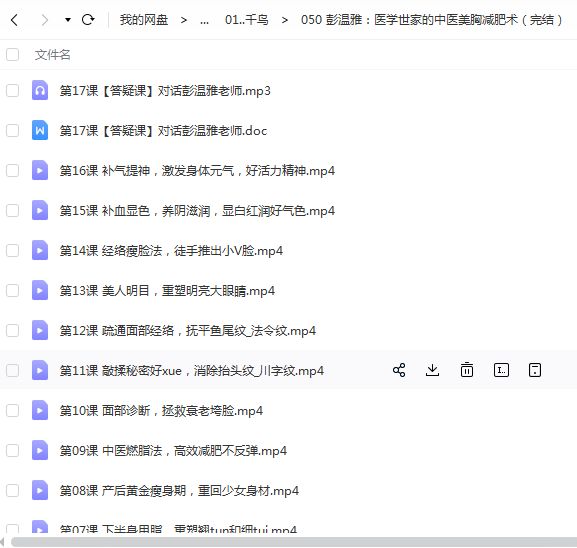Delete 第11课 using the trash icon
This screenshot has height=548, width=577.
(467, 370)
